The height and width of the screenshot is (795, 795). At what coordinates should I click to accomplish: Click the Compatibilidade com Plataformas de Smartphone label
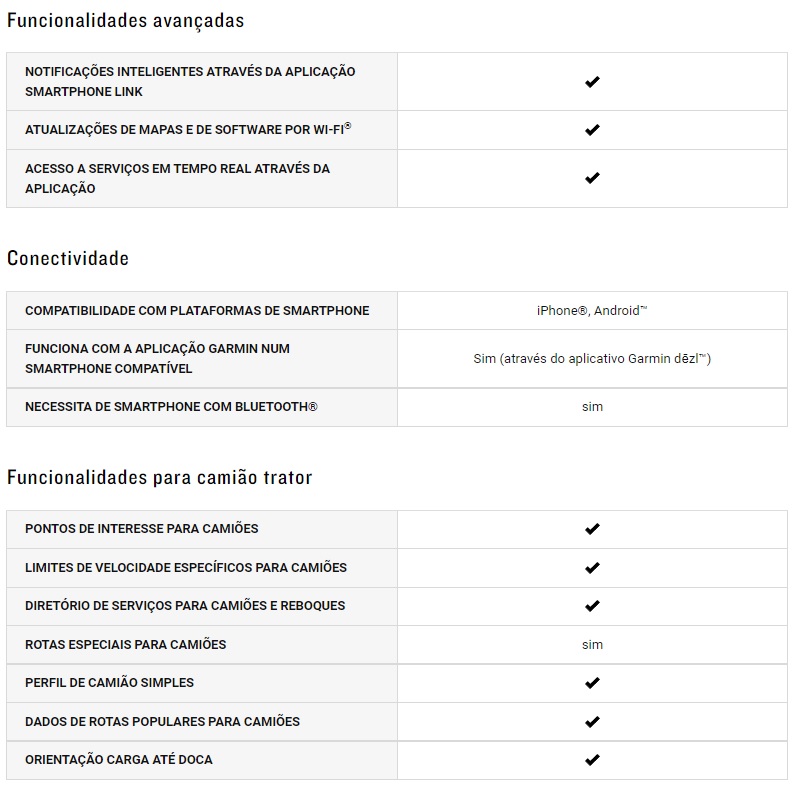coord(197,311)
